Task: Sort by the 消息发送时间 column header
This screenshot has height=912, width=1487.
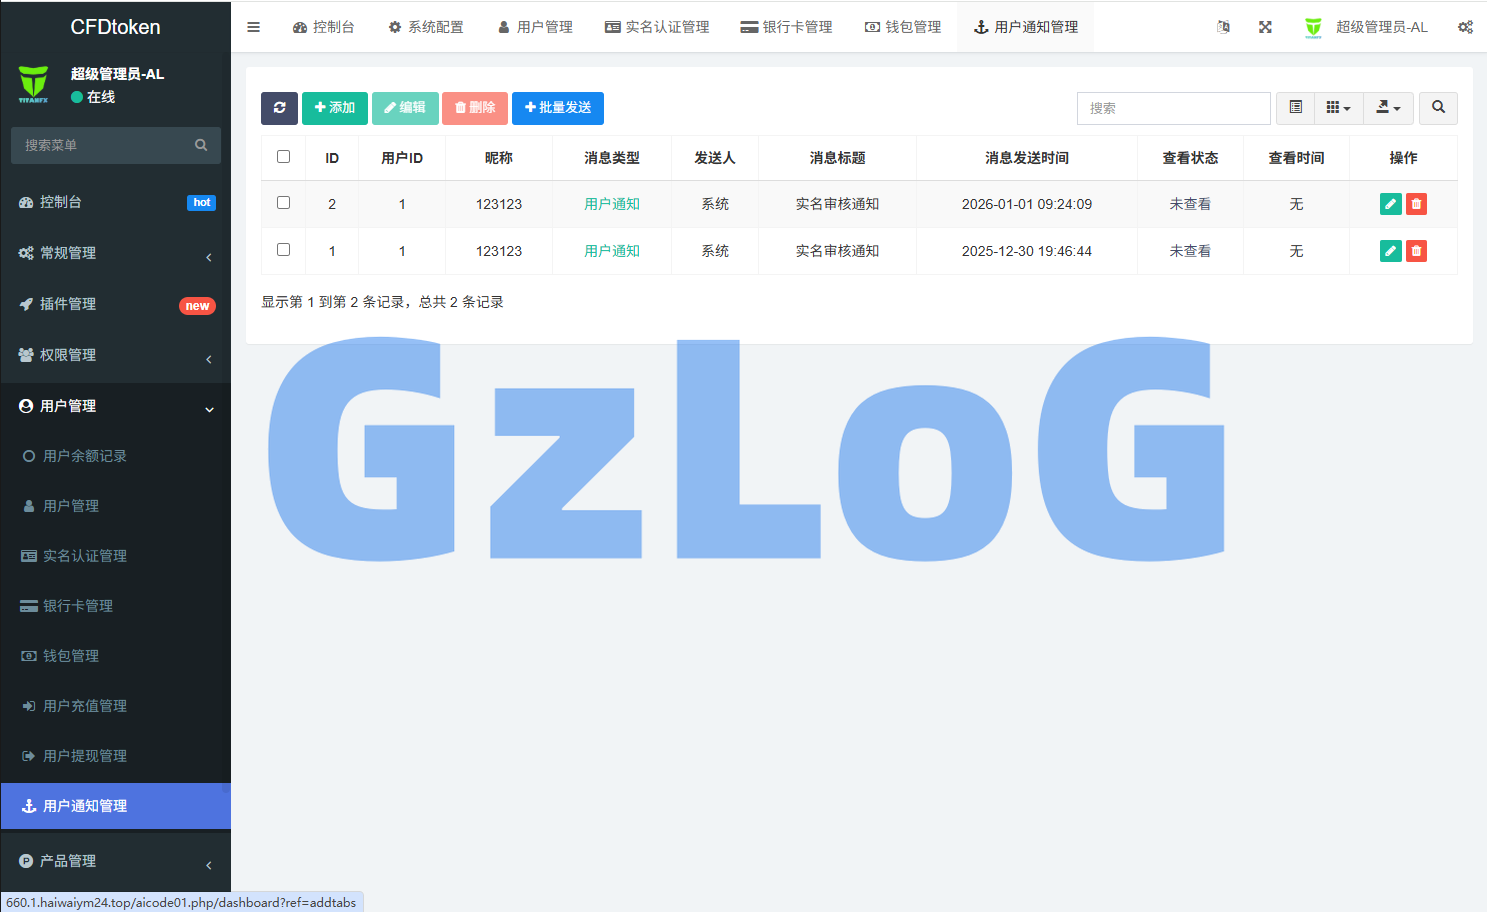Action: (x=1026, y=158)
